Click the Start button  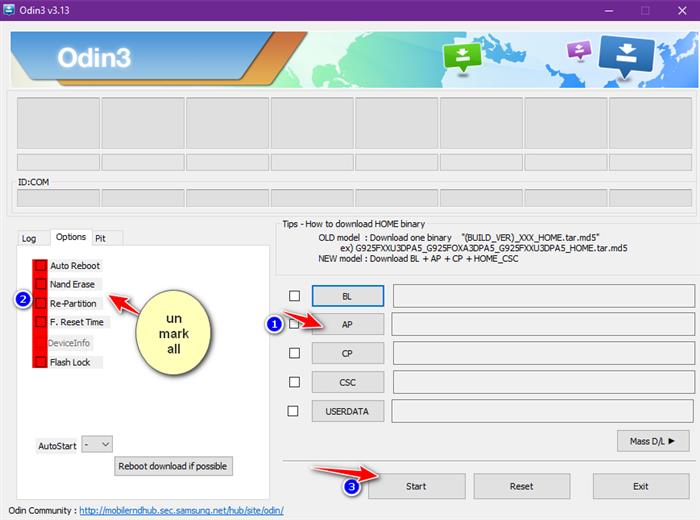[x=416, y=486]
